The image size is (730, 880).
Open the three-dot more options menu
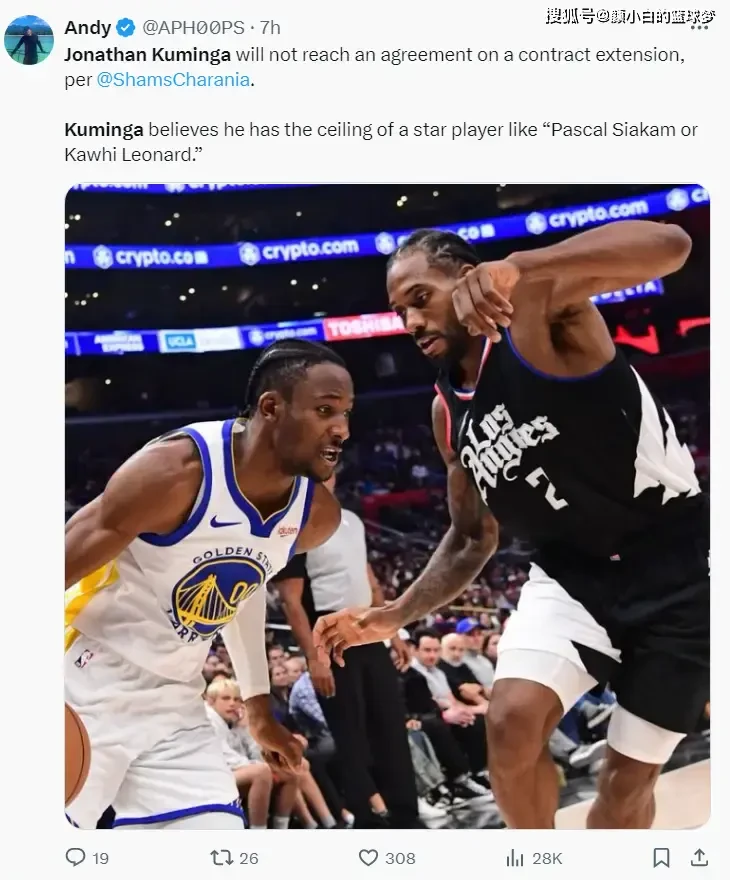699,27
